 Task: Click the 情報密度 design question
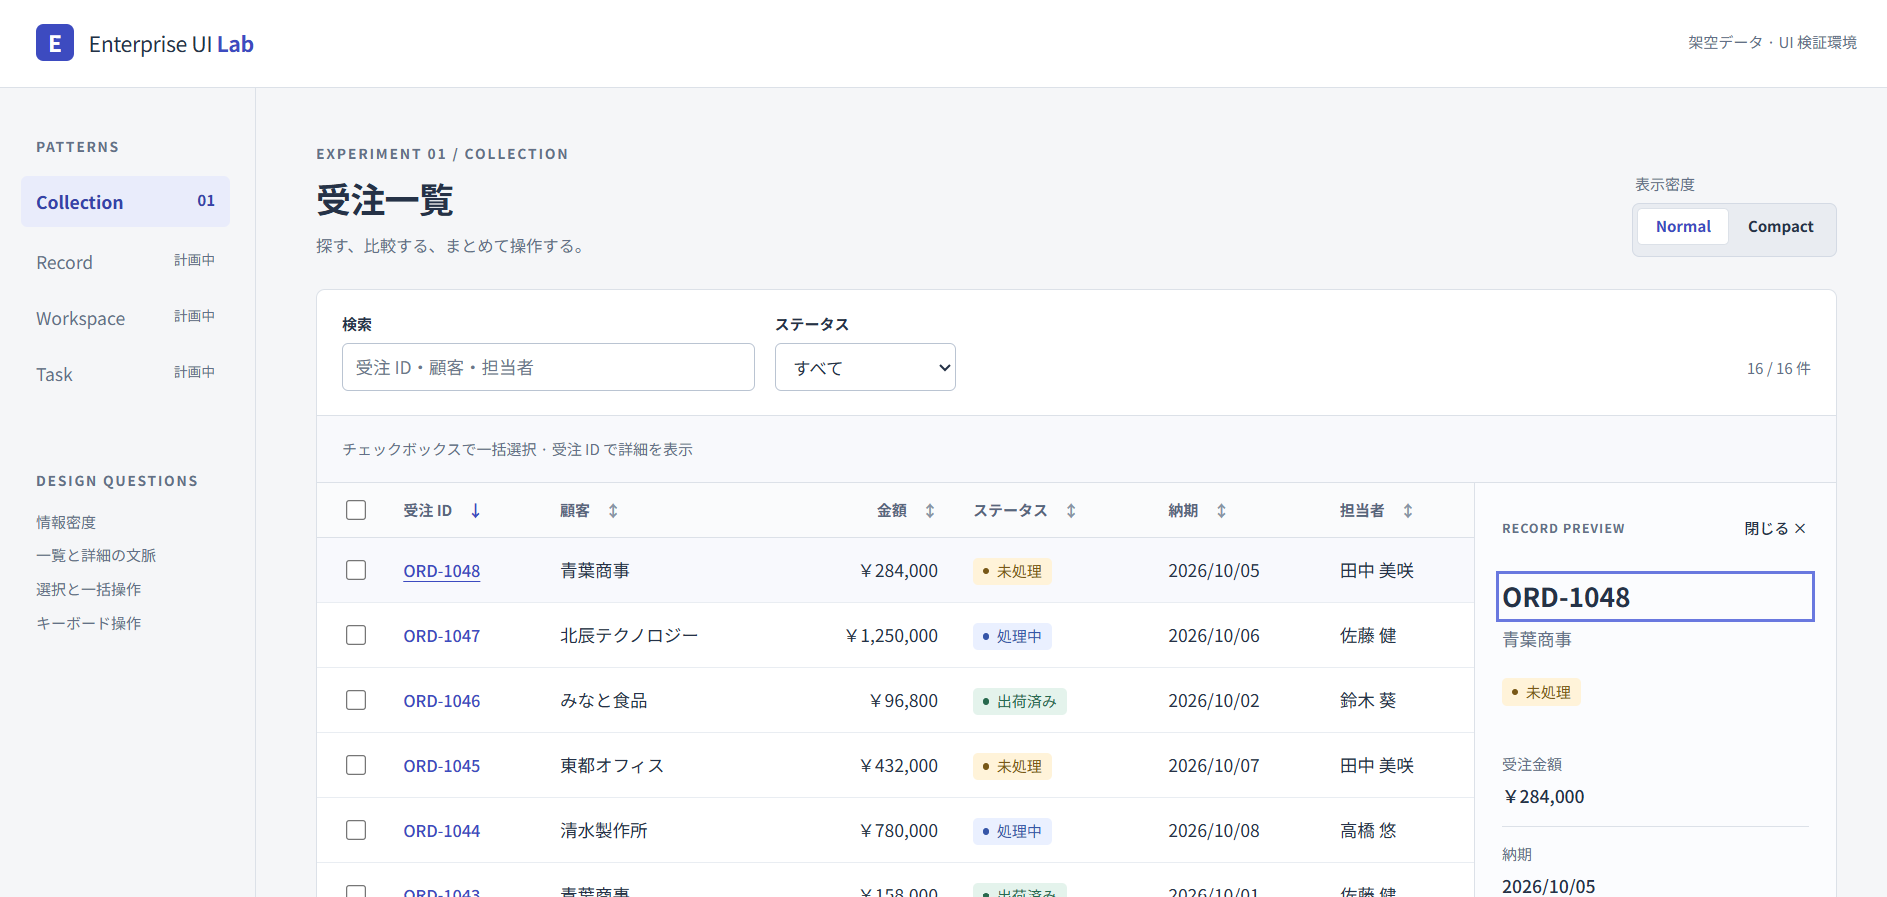coord(66,522)
